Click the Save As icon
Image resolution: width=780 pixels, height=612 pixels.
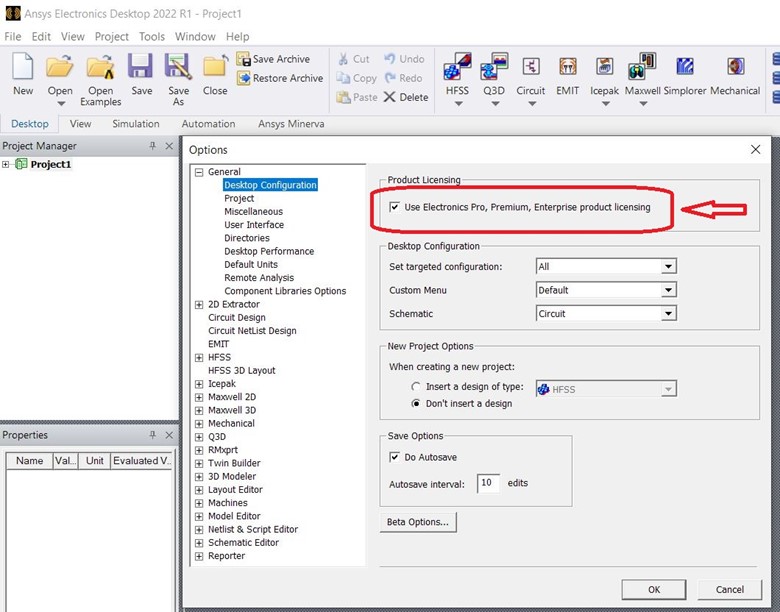[x=178, y=67]
